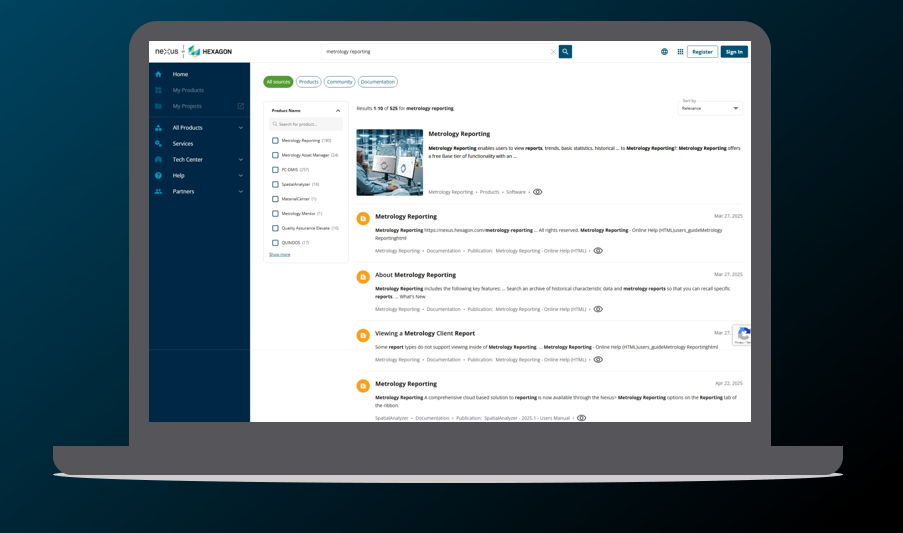This screenshot has width=903, height=533.
Task: Click the eye icon on the Mar 27 Metrology Reporting result
Action: click(598, 251)
